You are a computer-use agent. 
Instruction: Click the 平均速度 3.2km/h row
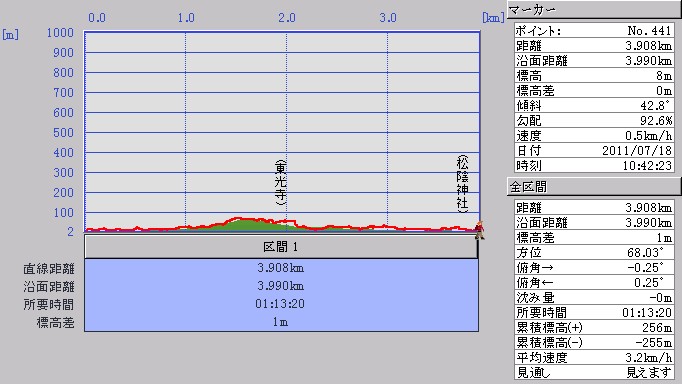594,357
